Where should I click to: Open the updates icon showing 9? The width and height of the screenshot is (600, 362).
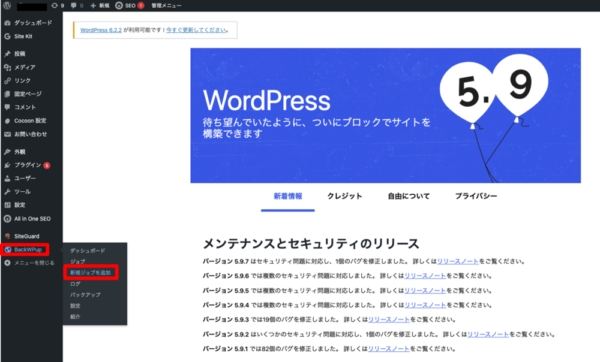(58, 5)
